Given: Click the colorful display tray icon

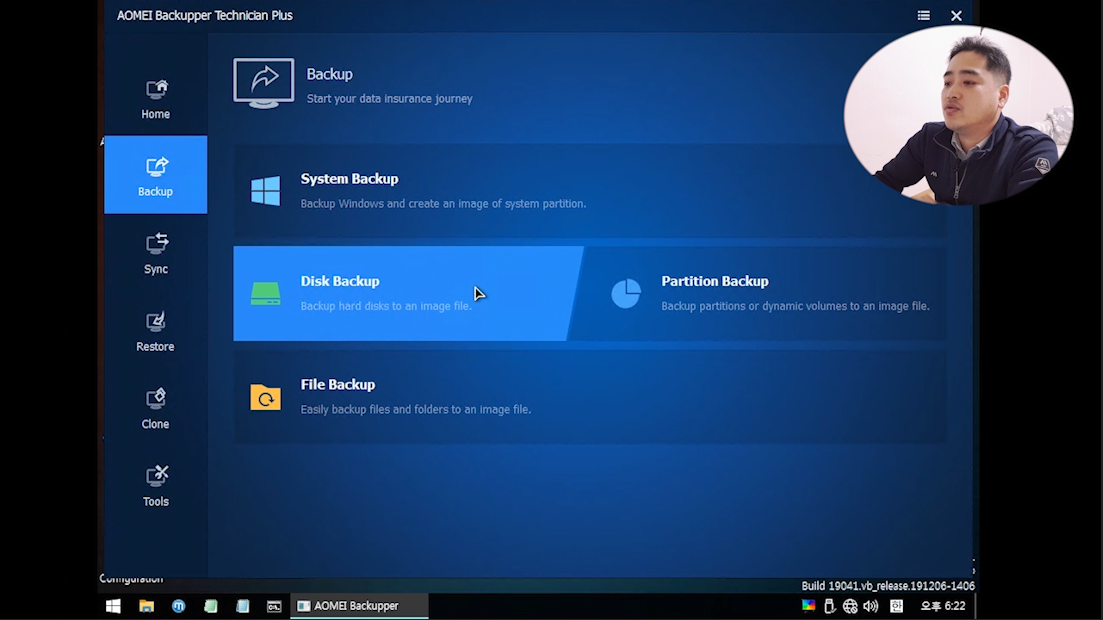Looking at the screenshot, I should (x=808, y=606).
